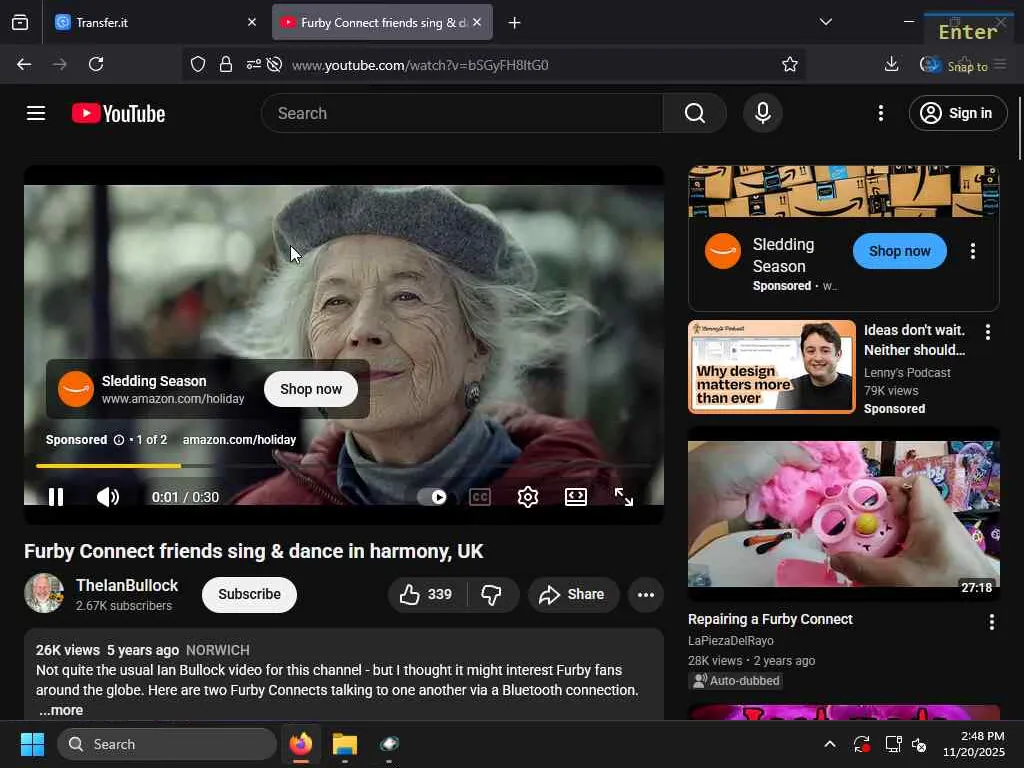
Task: Open Lenny's Podcast sponsored thumbnail
Action: [x=771, y=366]
